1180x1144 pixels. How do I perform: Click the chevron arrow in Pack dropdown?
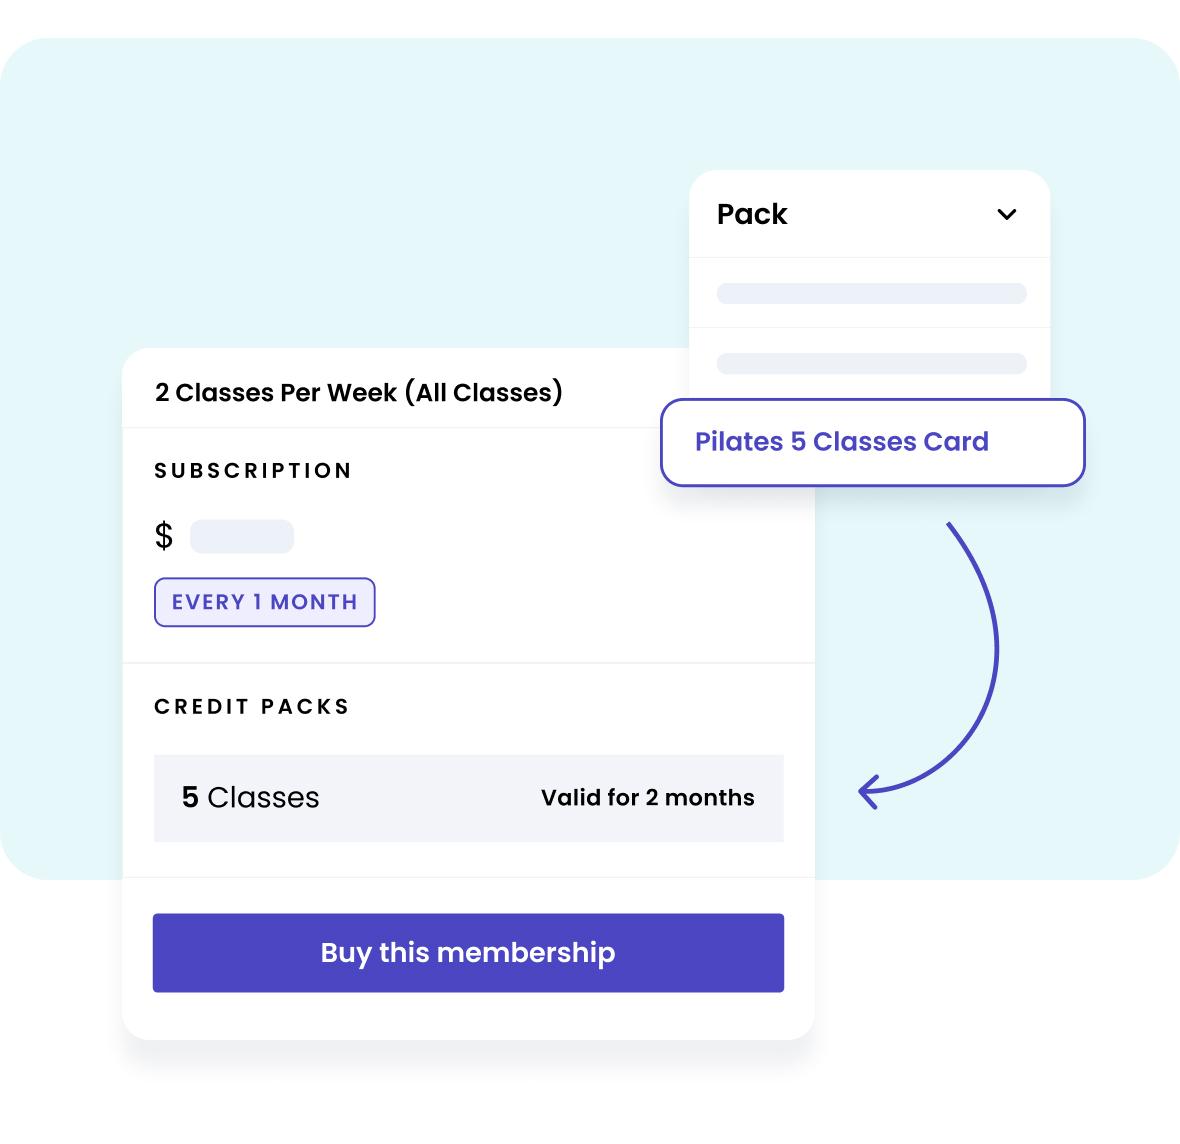[x=1007, y=214]
